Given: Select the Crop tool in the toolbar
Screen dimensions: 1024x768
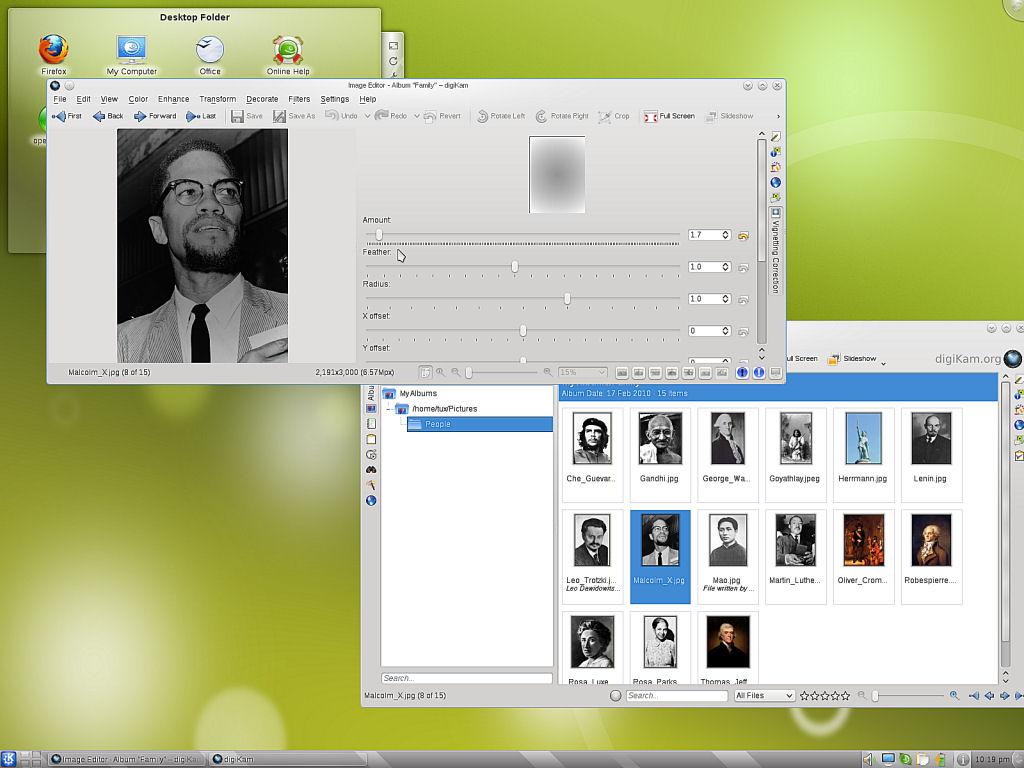Looking at the screenshot, I should click(x=617, y=116).
